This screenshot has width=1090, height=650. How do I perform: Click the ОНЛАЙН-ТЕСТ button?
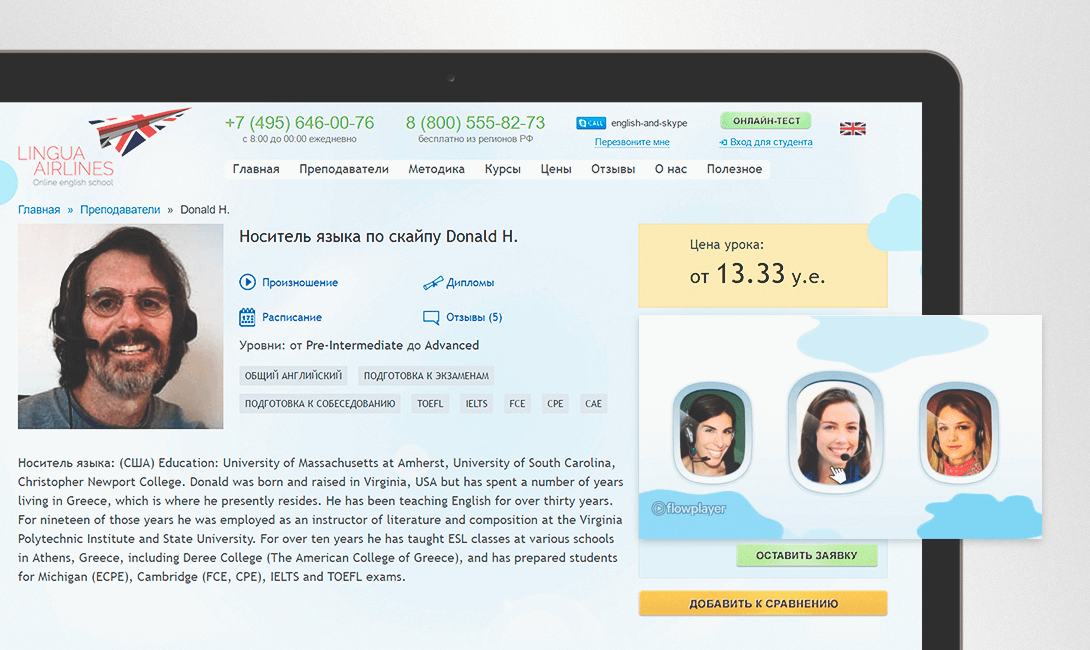coord(766,121)
